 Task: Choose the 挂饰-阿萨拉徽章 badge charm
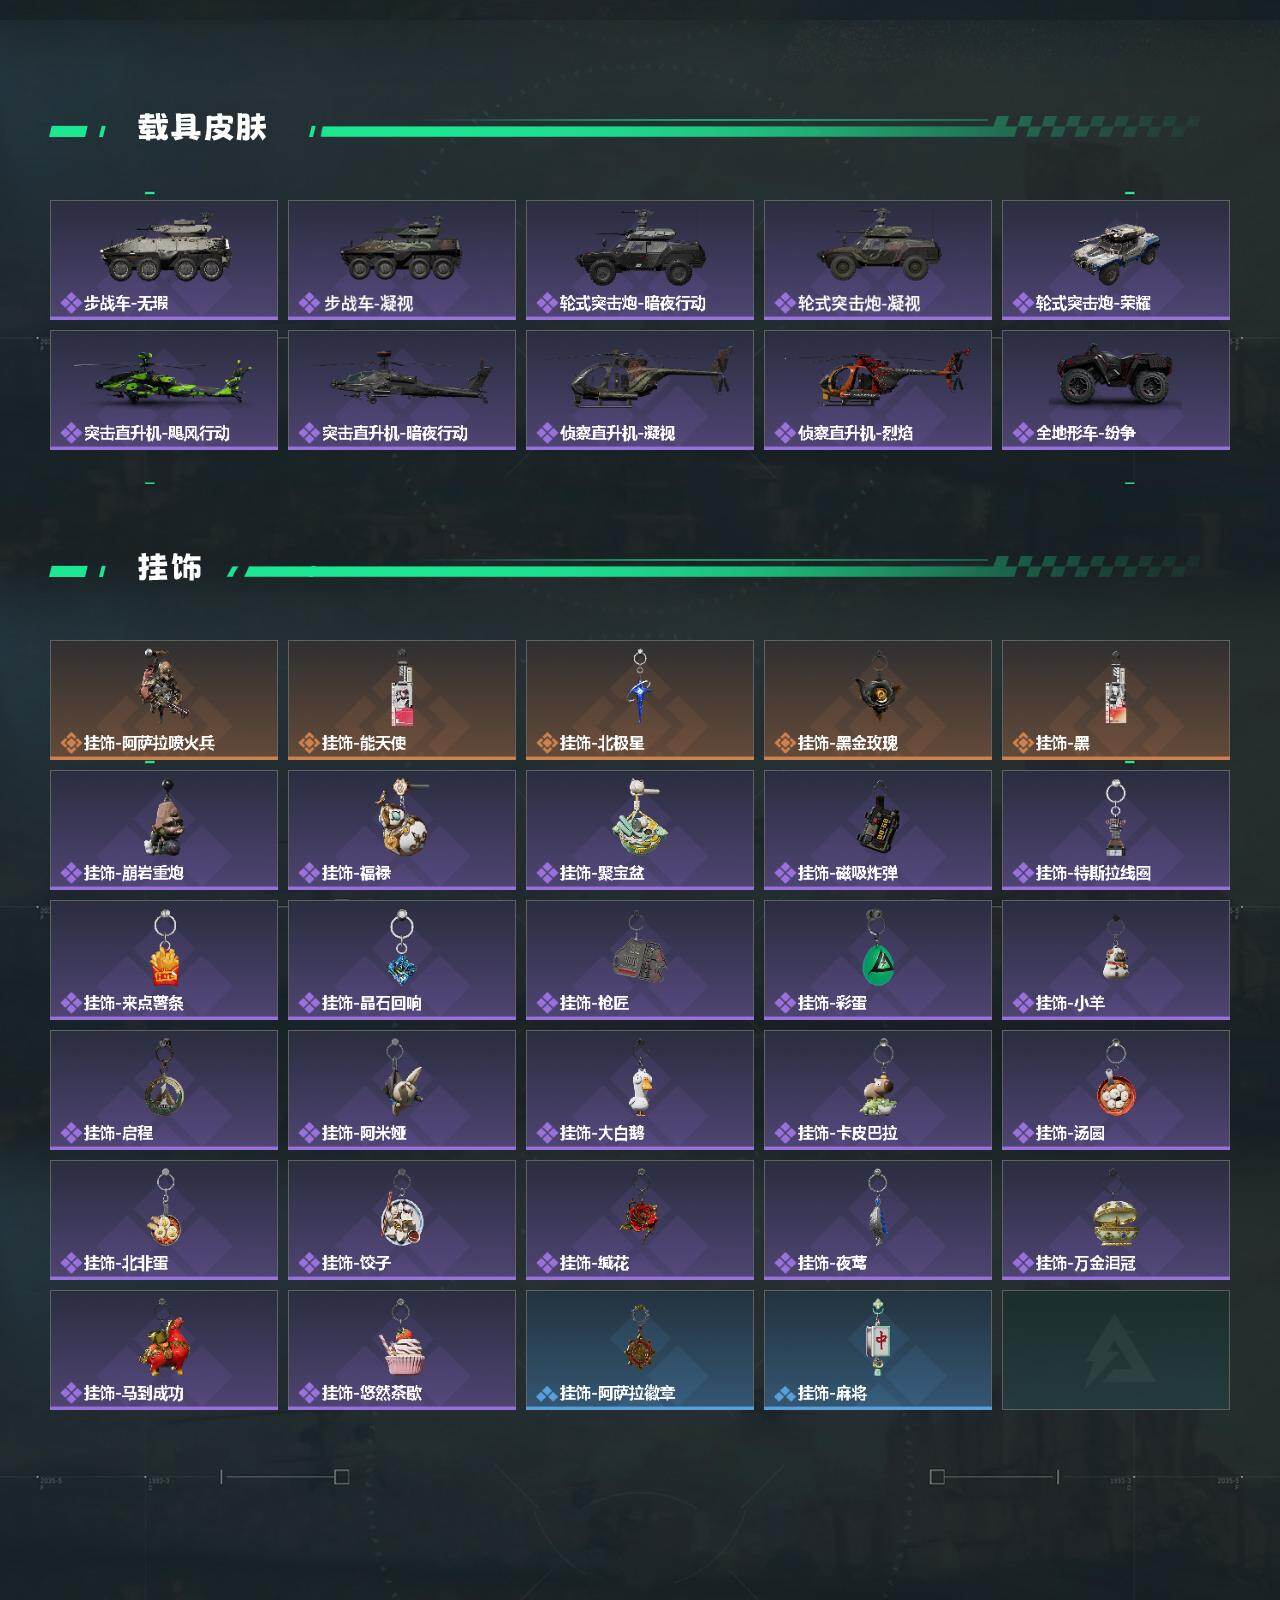pyautogui.click(x=640, y=1350)
